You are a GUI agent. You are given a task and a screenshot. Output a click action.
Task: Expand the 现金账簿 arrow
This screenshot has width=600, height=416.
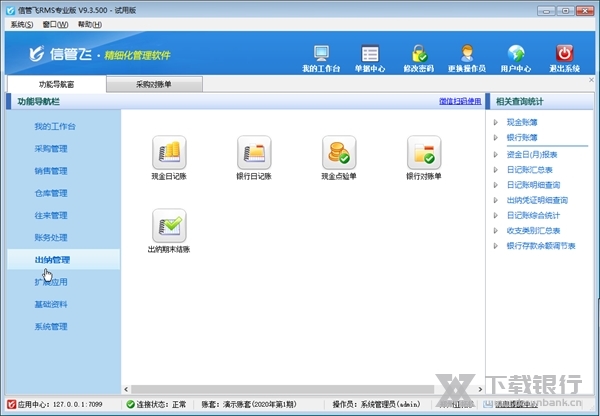[496, 122]
